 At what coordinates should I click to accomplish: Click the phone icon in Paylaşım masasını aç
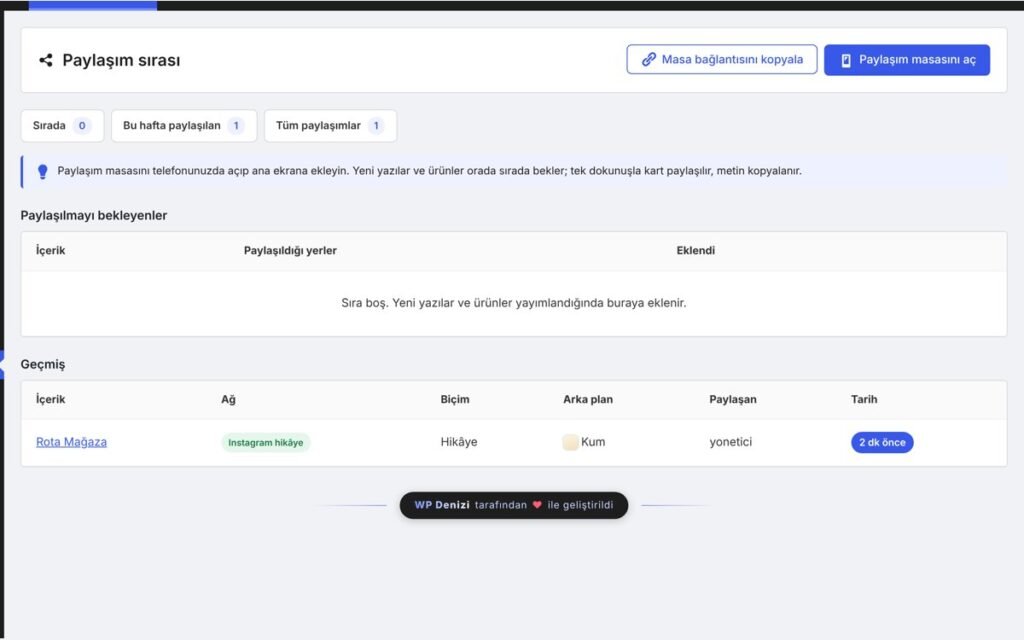tap(846, 60)
